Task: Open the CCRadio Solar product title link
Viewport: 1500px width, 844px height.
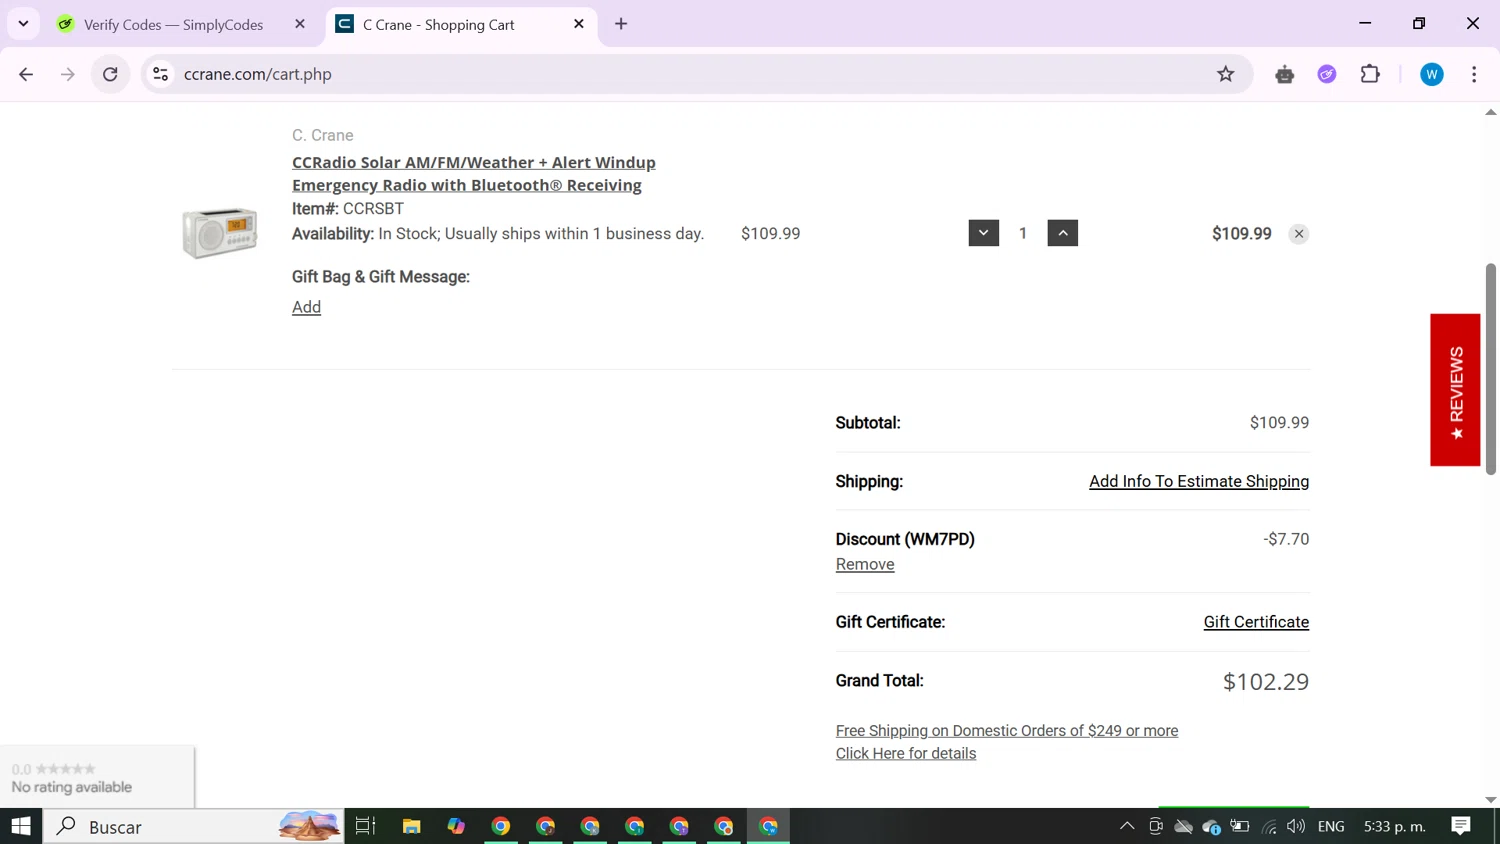Action: [474, 173]
